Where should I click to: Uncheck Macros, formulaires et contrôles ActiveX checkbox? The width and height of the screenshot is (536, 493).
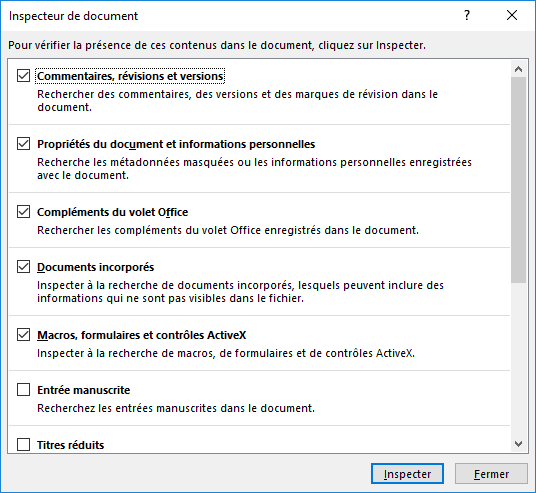pos(23,335)
